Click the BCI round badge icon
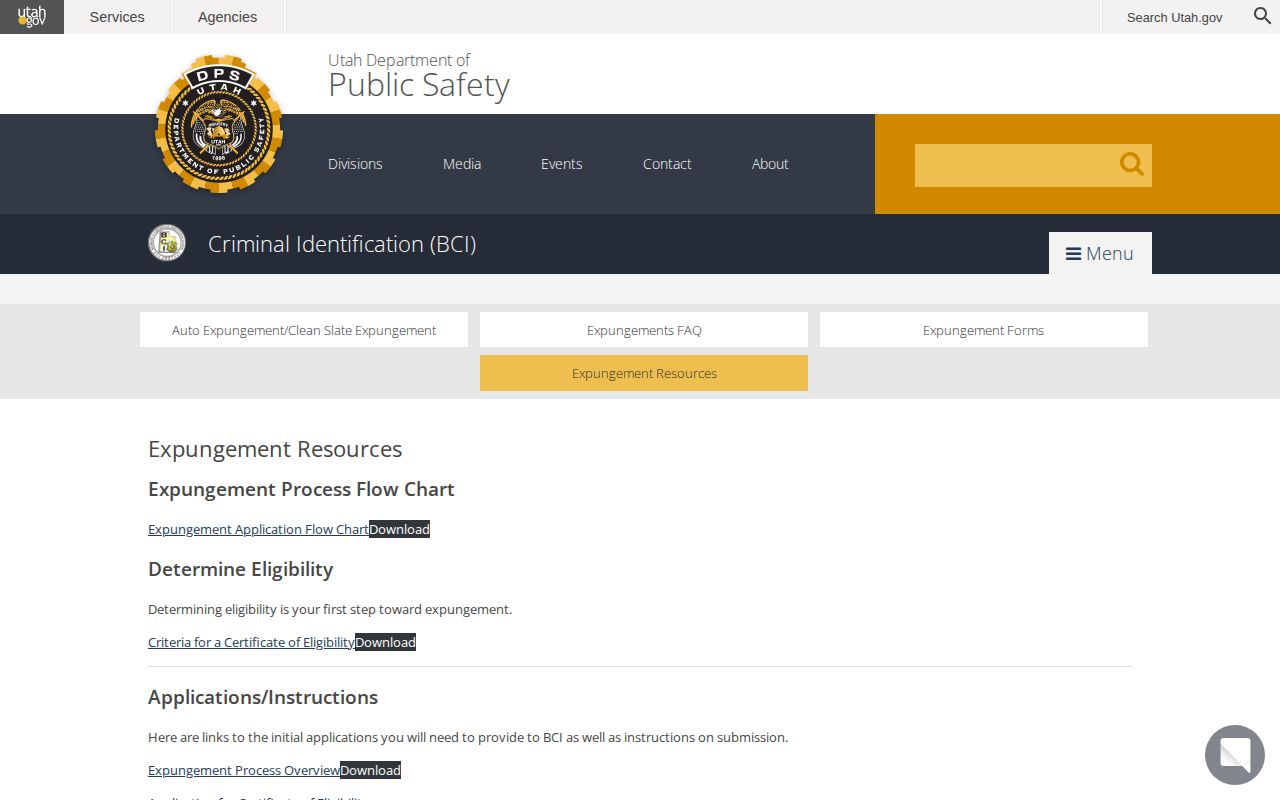1280x800 pixels. coord(167,243)
